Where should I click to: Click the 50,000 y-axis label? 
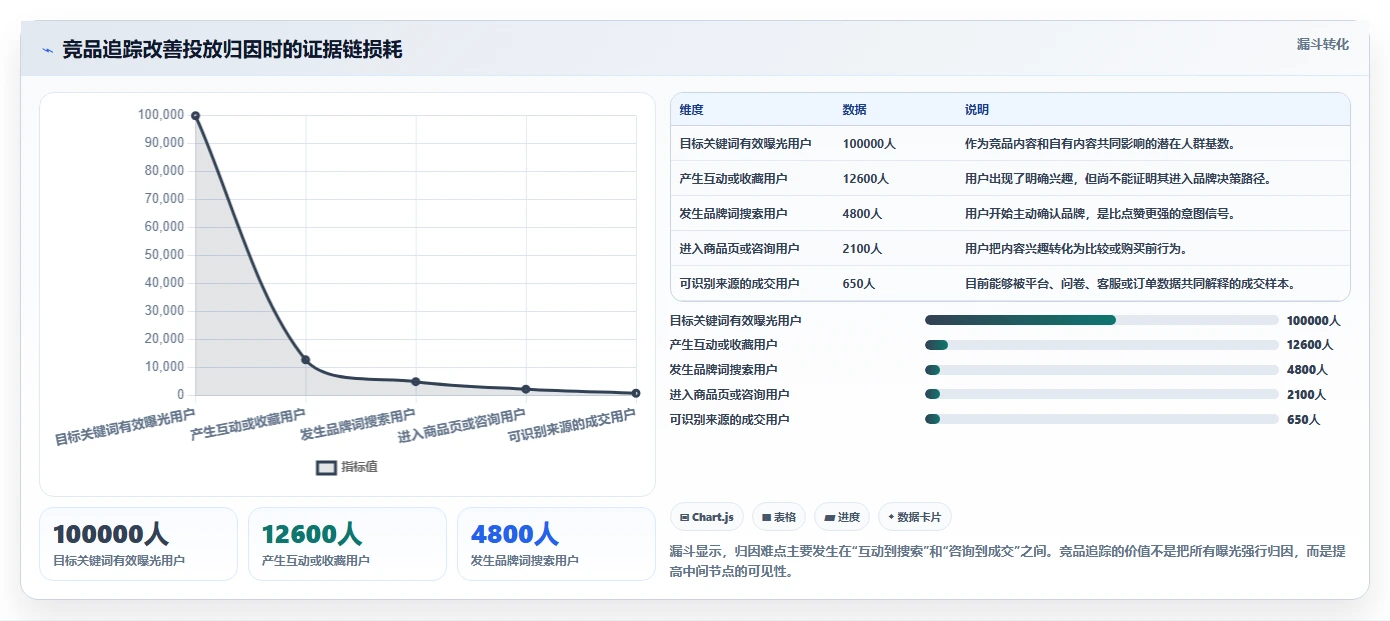coord(164,255)
